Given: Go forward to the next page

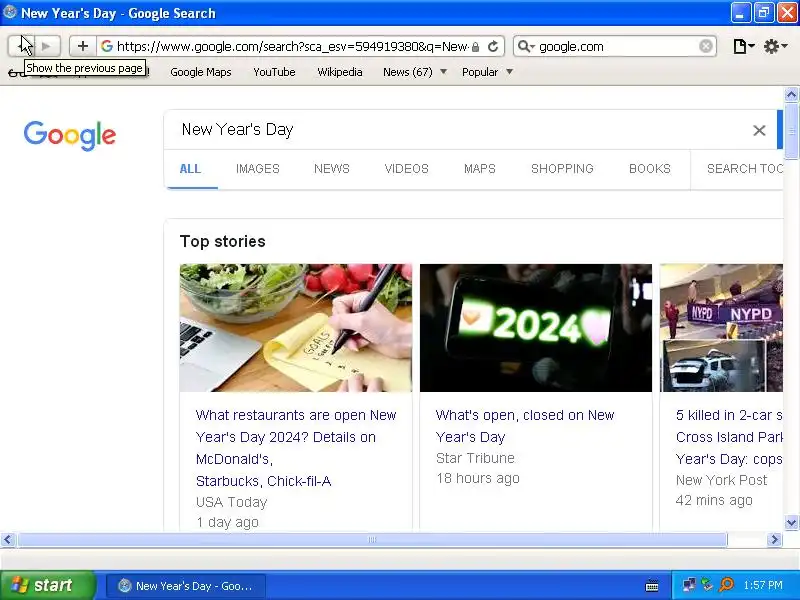Looking at the screenshot, I should tap(47, 46).
